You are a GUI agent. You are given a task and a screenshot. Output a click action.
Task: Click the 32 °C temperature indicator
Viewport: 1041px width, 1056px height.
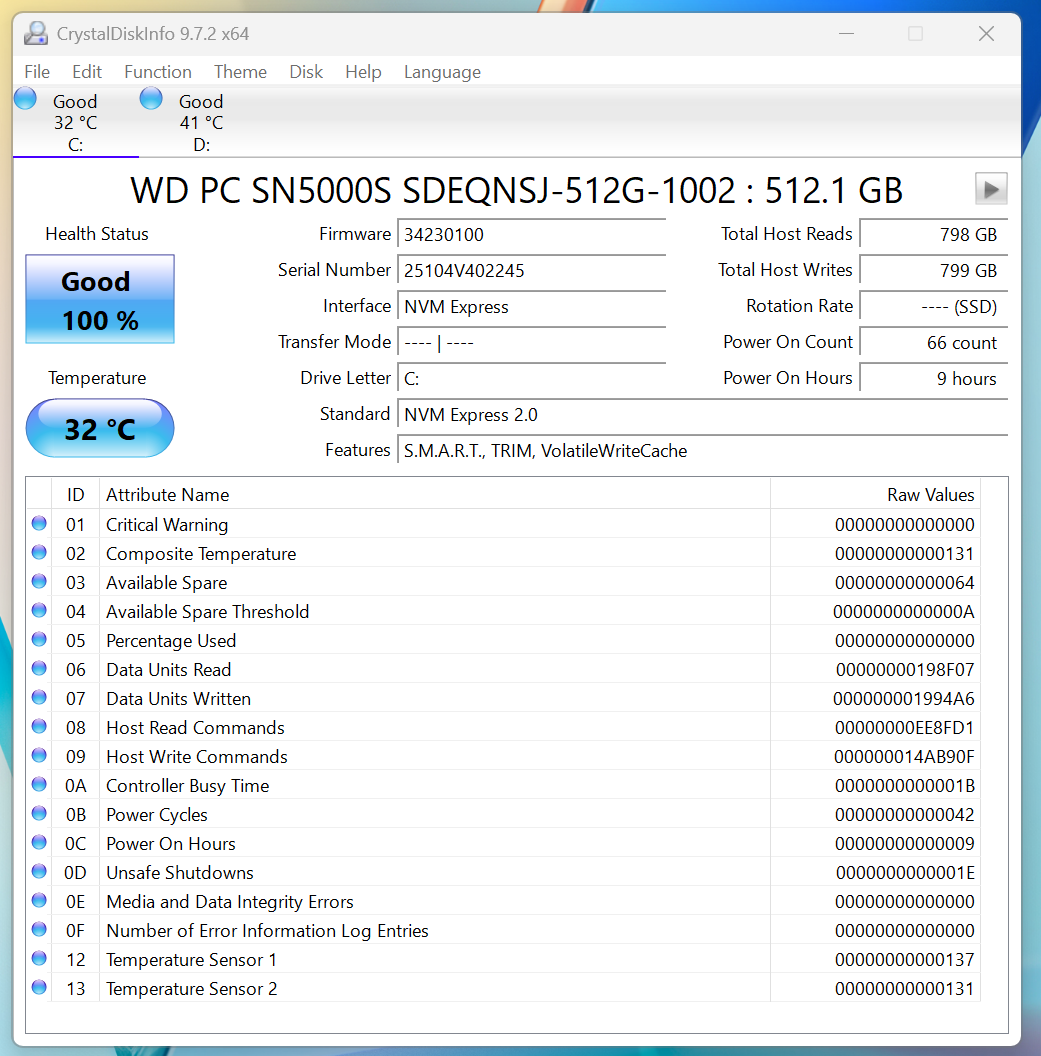(x=99, y=427)
